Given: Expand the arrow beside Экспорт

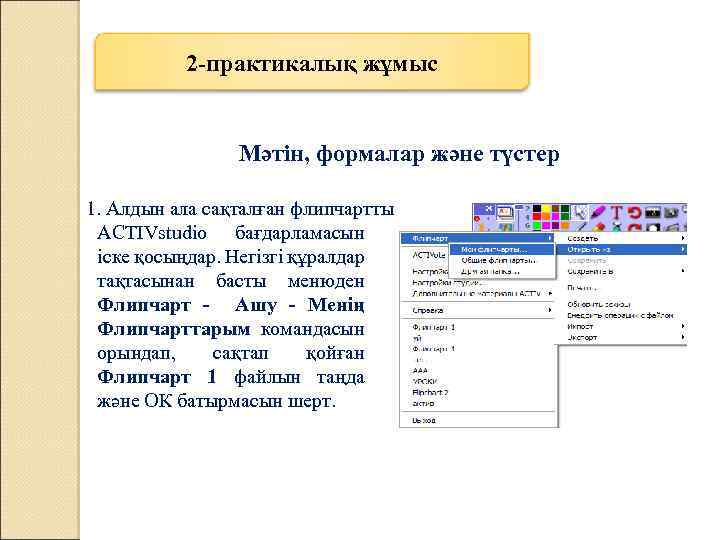Looking at the screenshot, I should [x=683, y=337].
